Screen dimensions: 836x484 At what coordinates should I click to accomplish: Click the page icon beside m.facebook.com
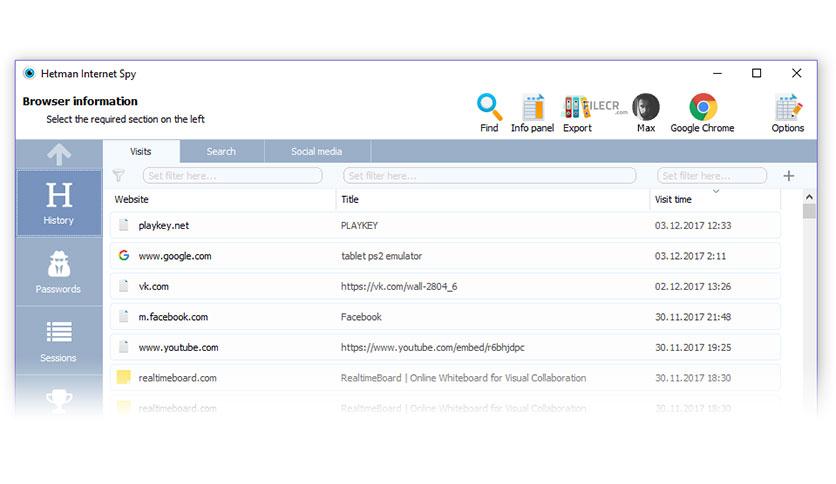(124, 316)
